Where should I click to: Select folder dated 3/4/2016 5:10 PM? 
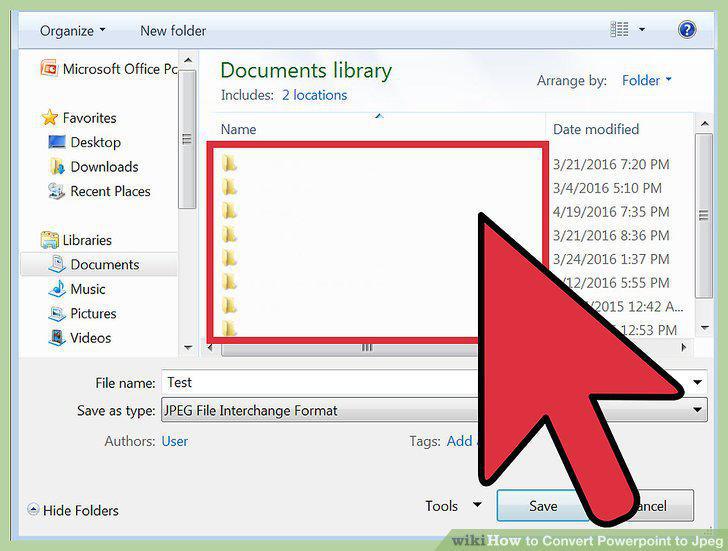click(x=229, y=187)
